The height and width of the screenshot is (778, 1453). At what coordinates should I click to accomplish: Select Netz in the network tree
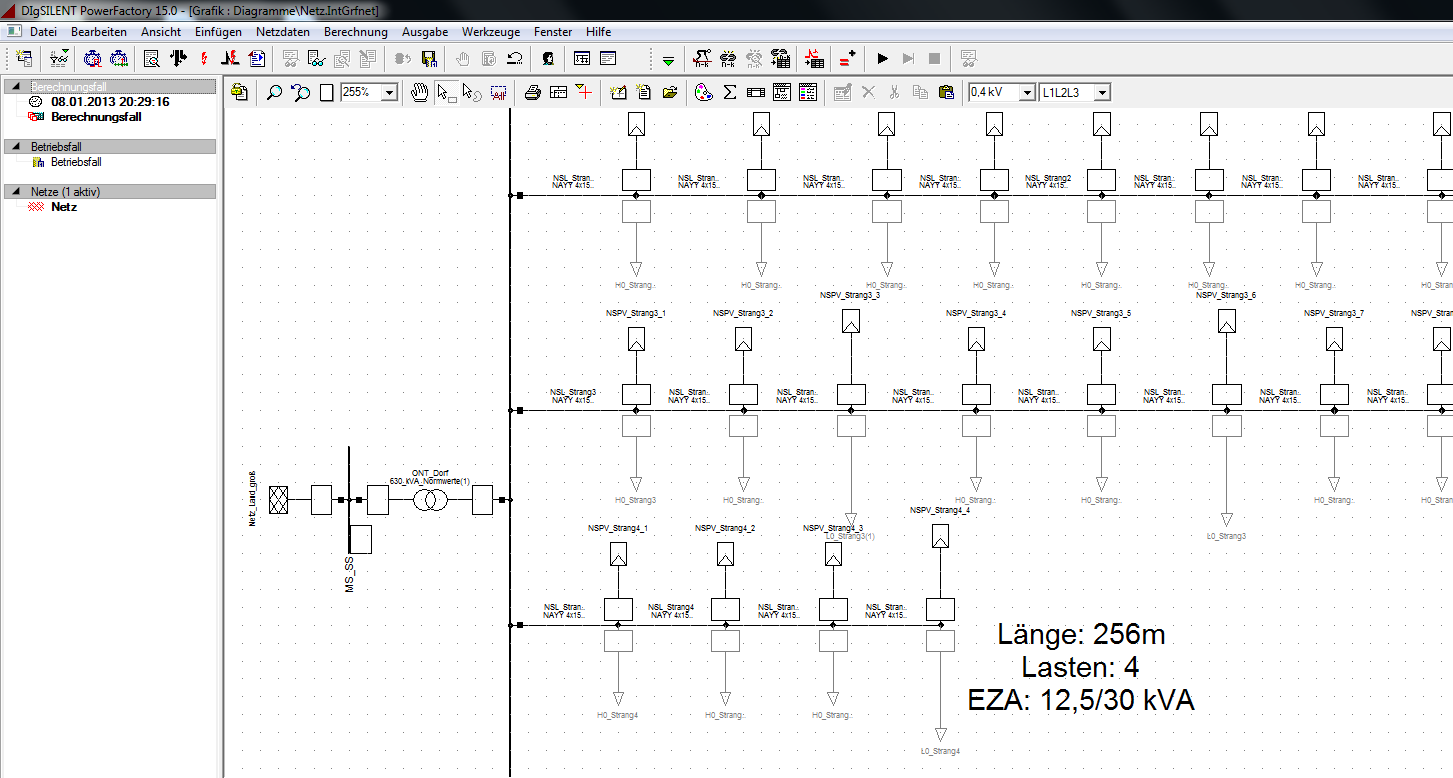tap(63, 207)
